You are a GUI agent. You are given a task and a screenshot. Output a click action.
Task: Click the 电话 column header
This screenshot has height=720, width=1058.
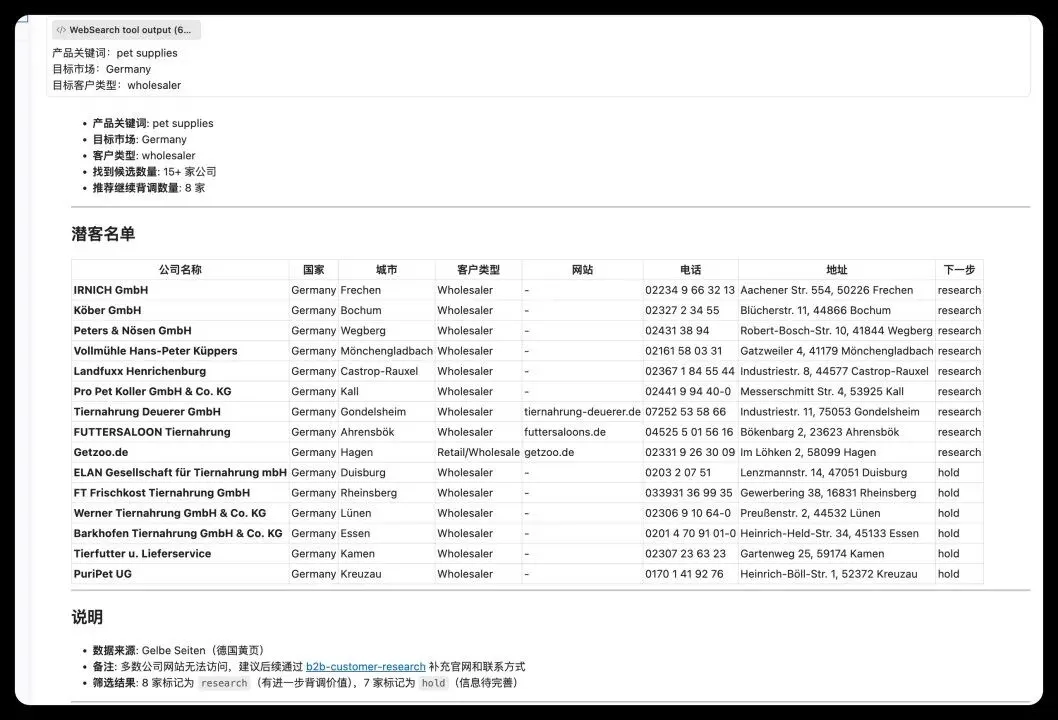pyautogui.click(x=690, y=270)
